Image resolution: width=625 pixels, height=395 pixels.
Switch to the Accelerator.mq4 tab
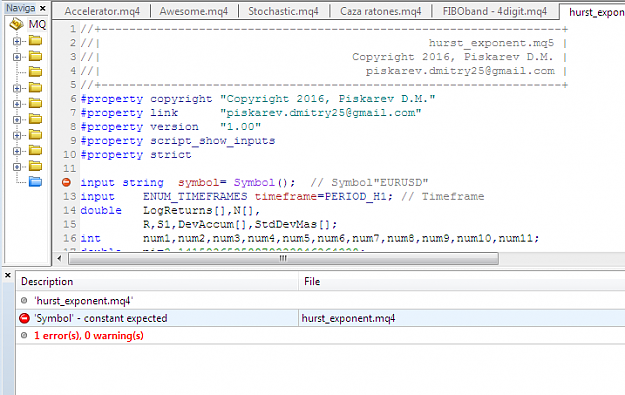click(x=102, y=11)
